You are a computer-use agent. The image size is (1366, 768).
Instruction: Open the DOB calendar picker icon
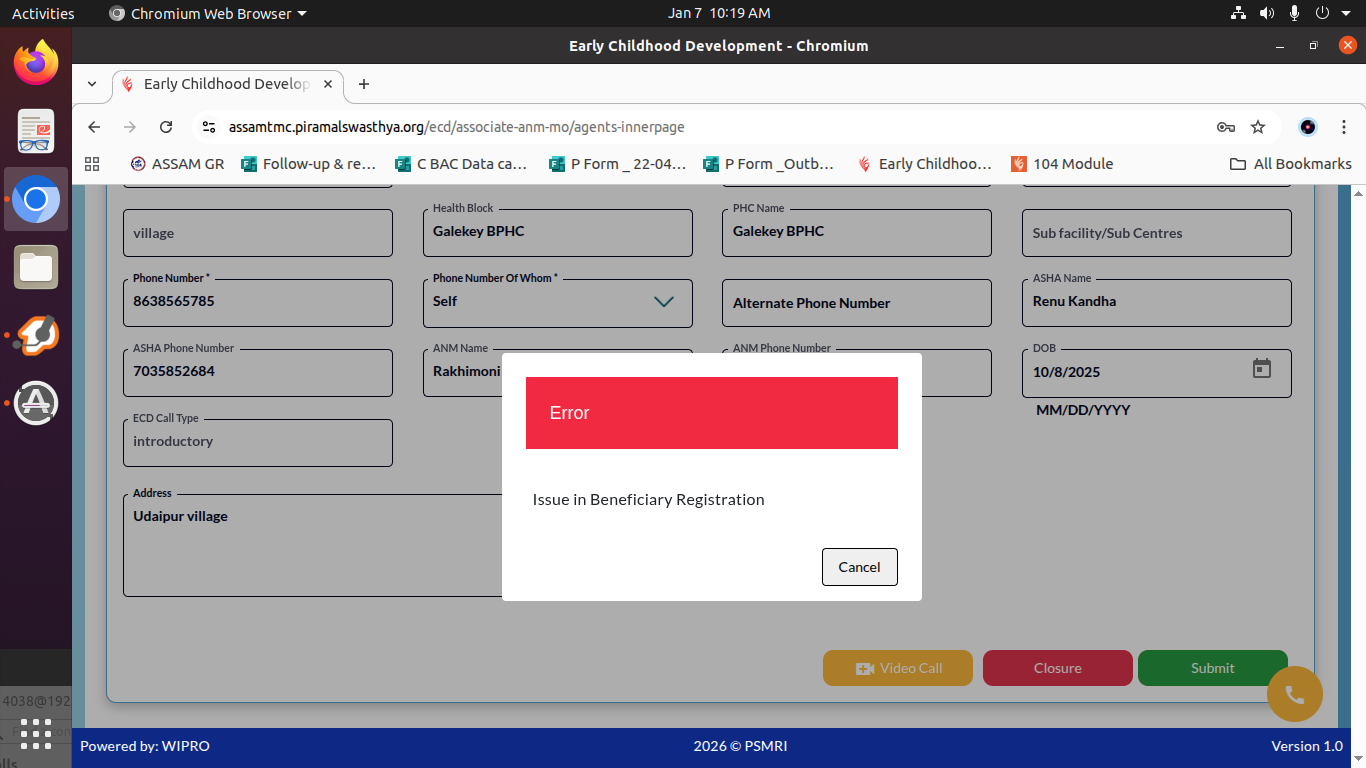[1261, 369]
